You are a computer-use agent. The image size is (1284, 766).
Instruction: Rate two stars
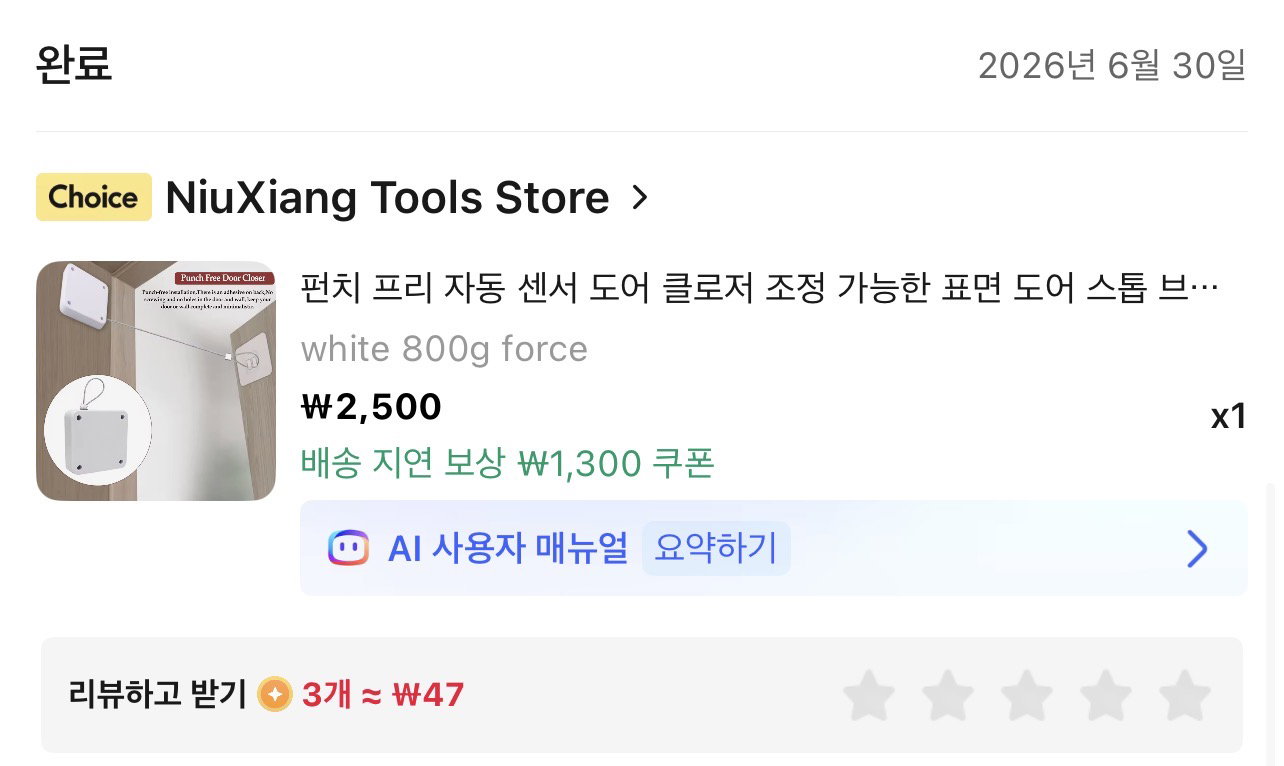pos(948,695)
